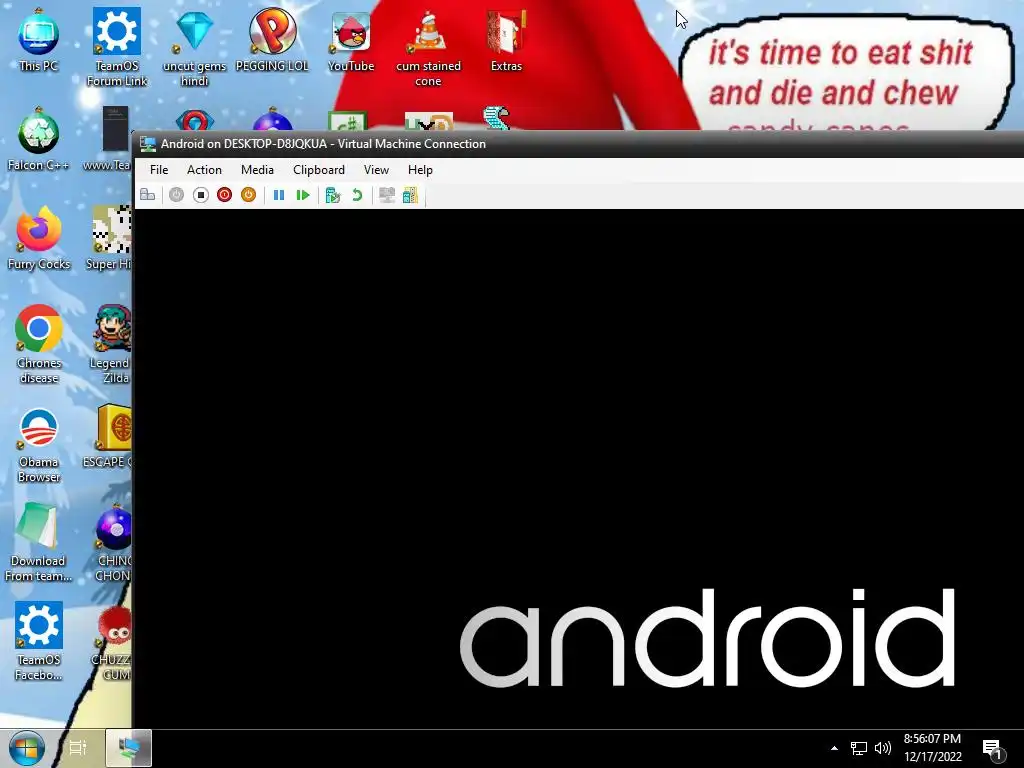Open the File menu
The height and width of the screenshot is (768, 1024).
(x=159, y=170)
